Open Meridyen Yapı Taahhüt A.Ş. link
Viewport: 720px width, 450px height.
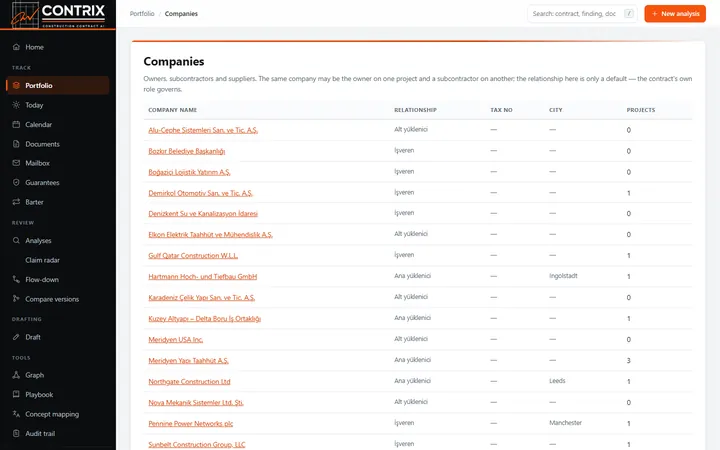point(188,361)
